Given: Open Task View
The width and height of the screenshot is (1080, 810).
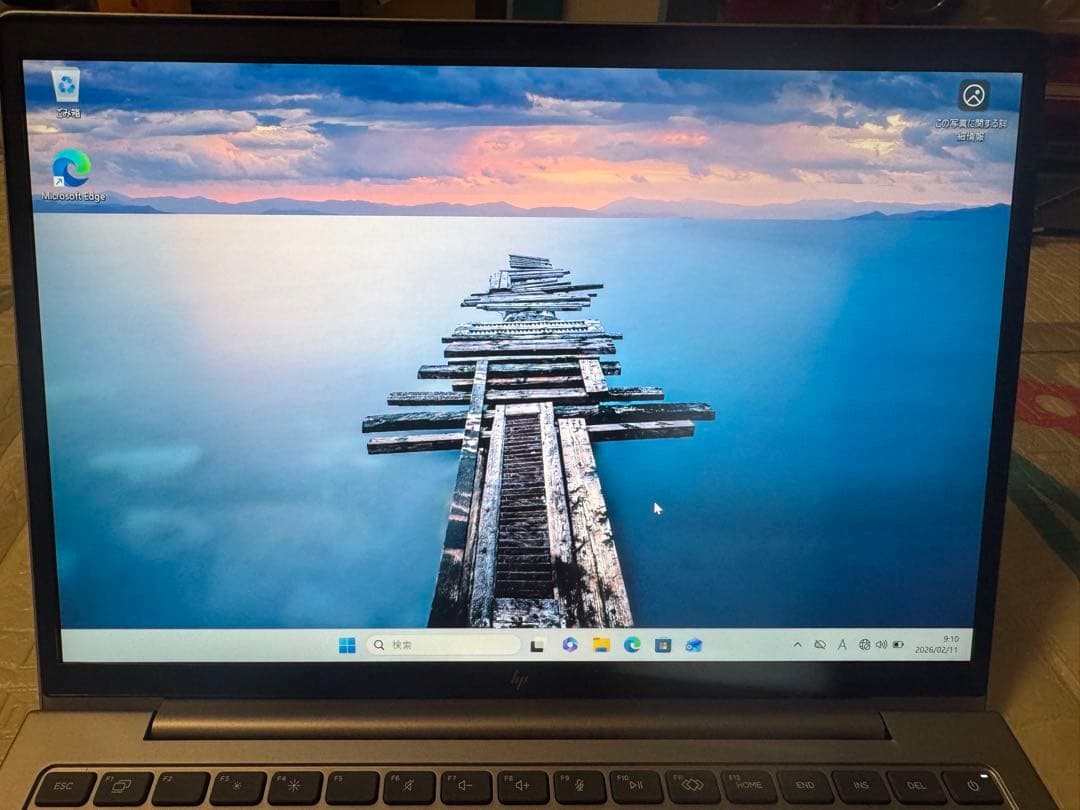Looking at the screenshot, I should point(535,645).
